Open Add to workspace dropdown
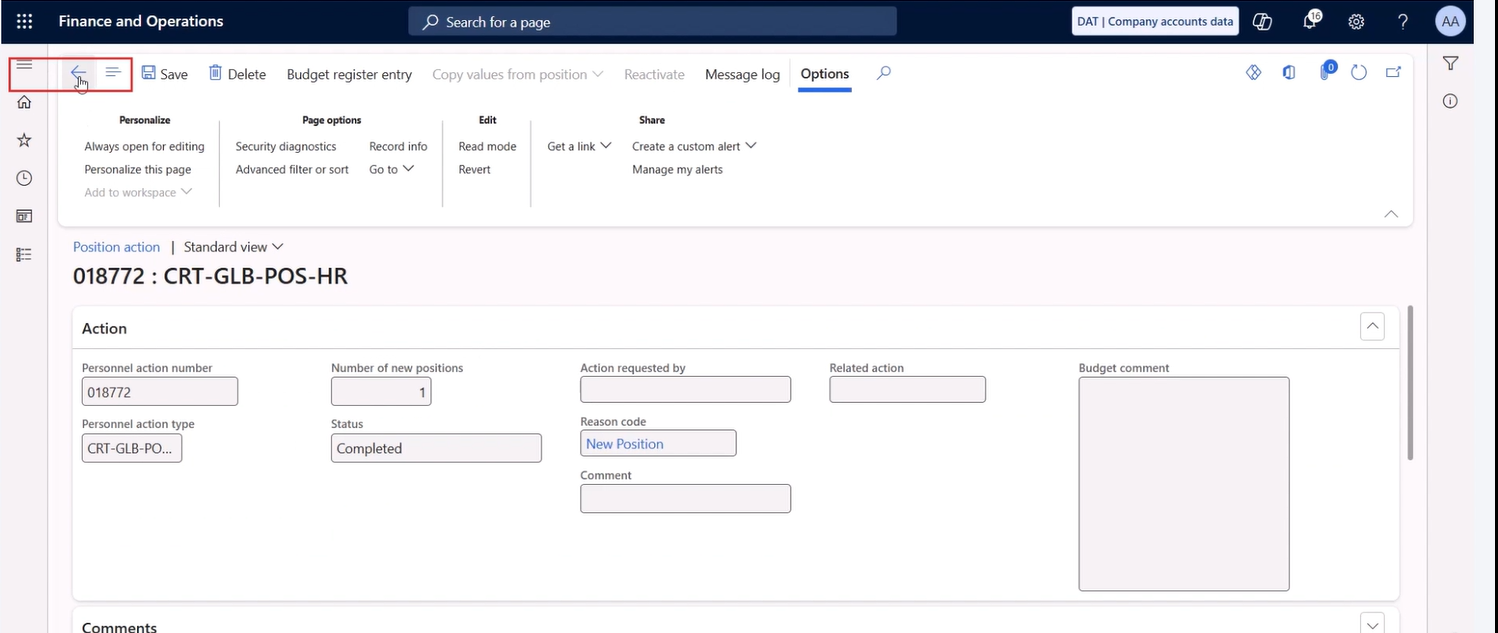Screen dimensions: 1498x633 138,192
